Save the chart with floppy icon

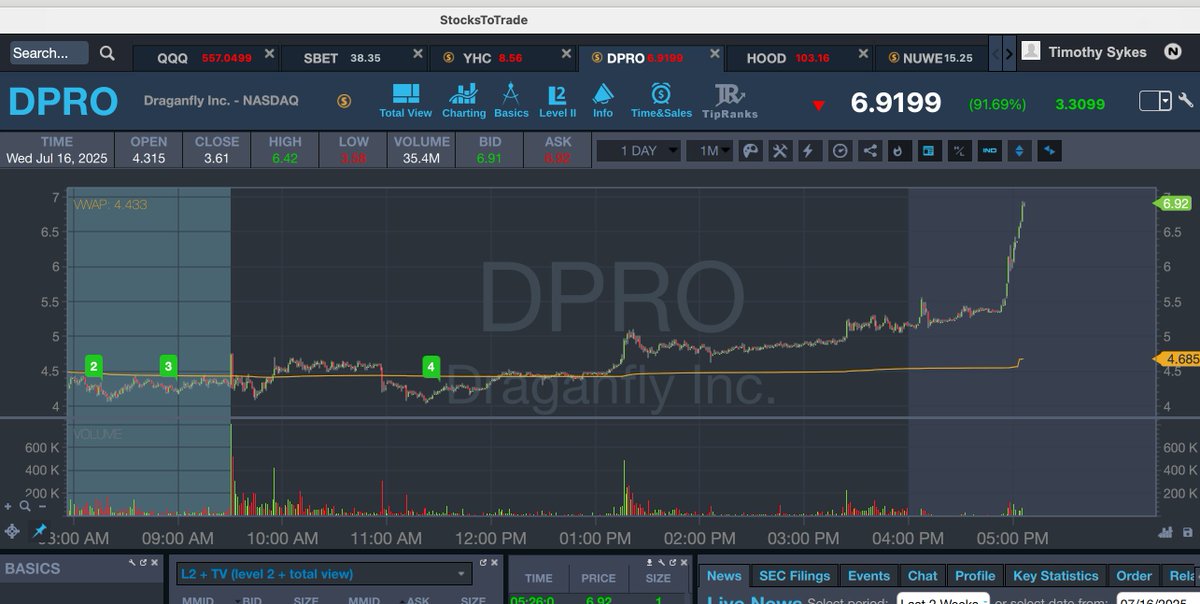(x=1186, y=533)
